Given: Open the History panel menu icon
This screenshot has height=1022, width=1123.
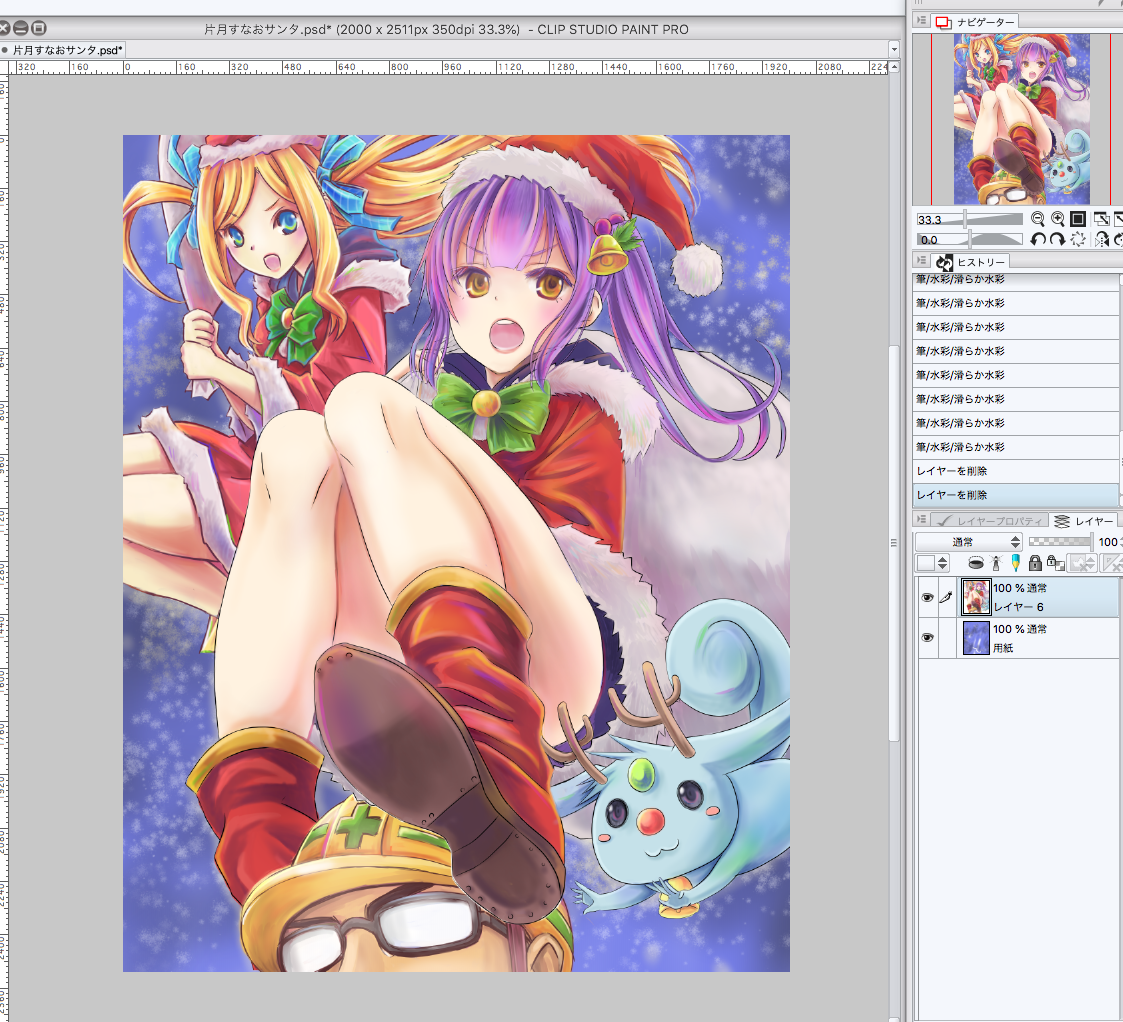Looking at the screenshot, I should pos(922,261).
